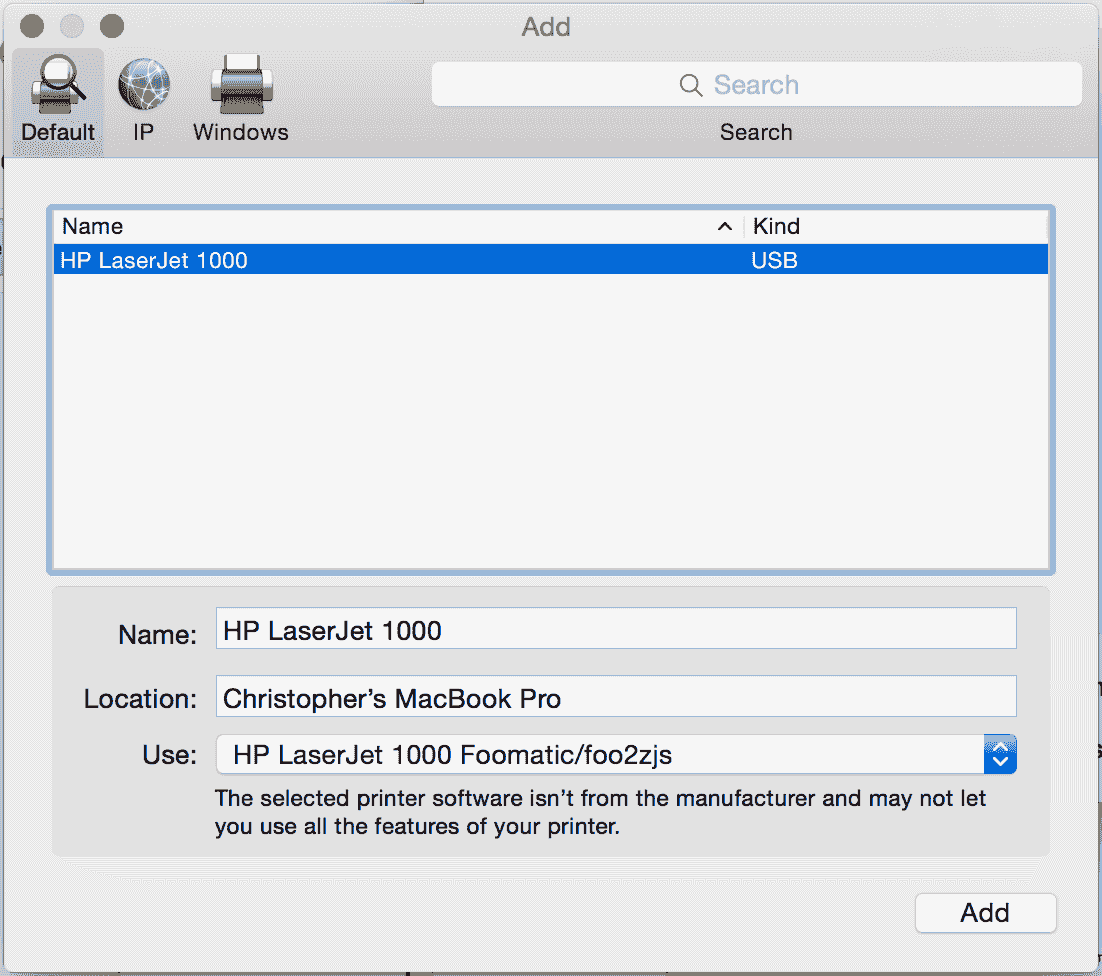Click the Name column header
This screenshot has height=976, width=1102.
(92, 226)
